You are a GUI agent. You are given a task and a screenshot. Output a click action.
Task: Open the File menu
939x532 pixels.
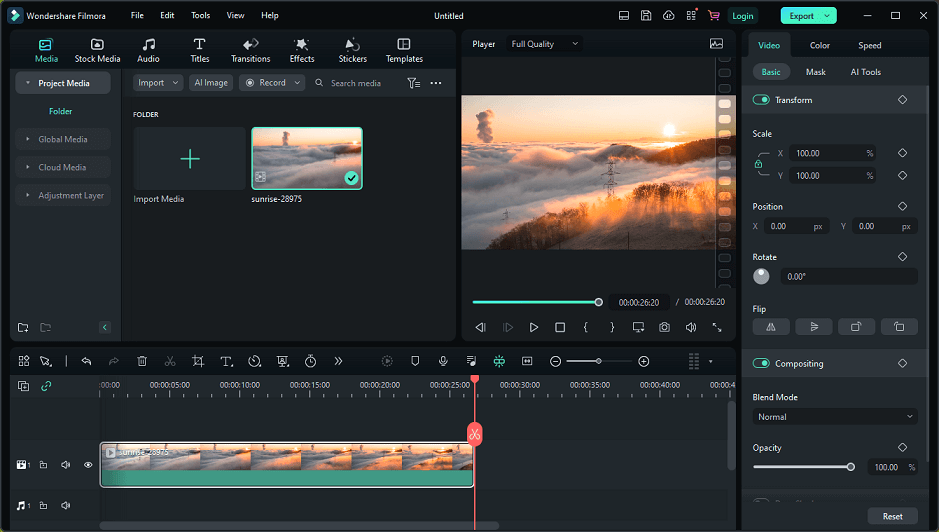pyautogui.click(x=137, y=16)
